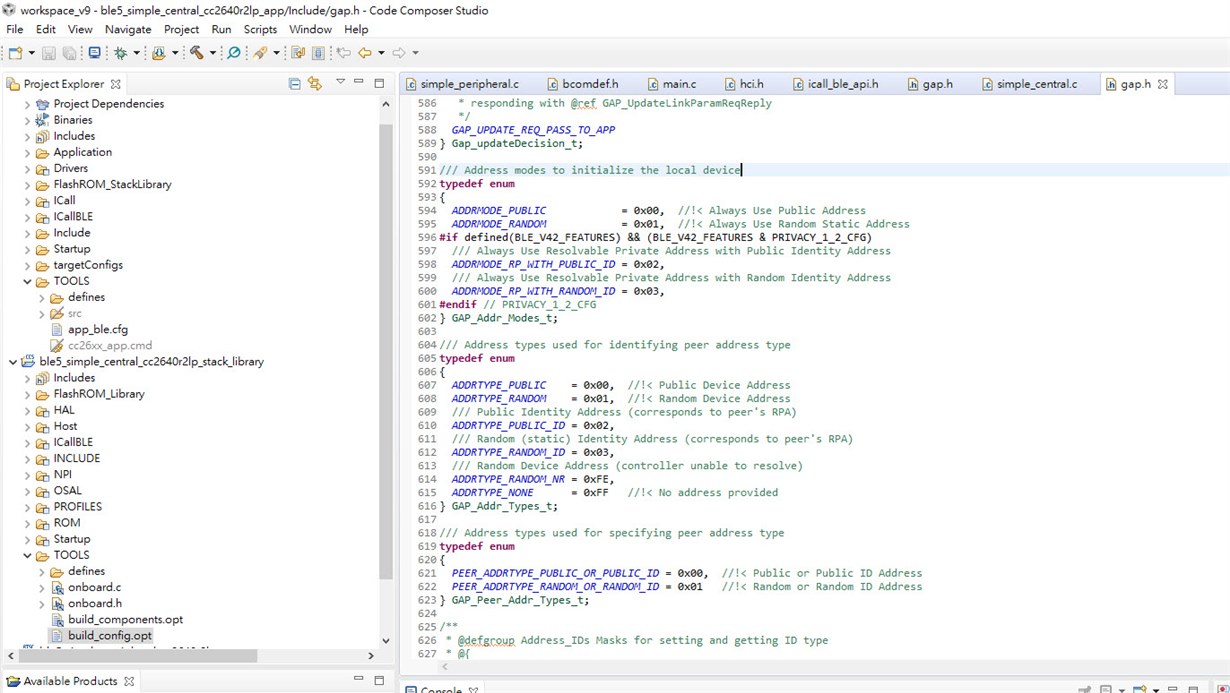Viewport: 1230px width, 693px height.
Task: Click the monitor icon in the toolbar
Action: (x=94, y=53)
